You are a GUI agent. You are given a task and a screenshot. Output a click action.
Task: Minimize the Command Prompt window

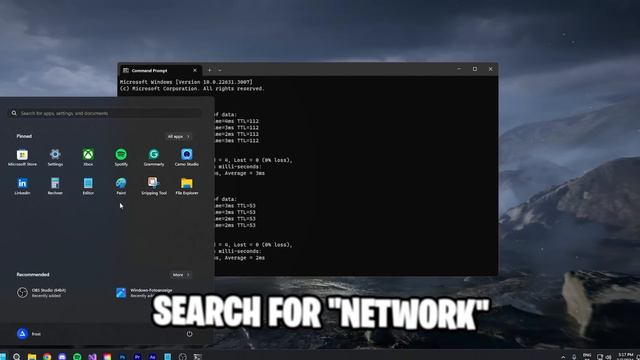(x=459, y=69)
